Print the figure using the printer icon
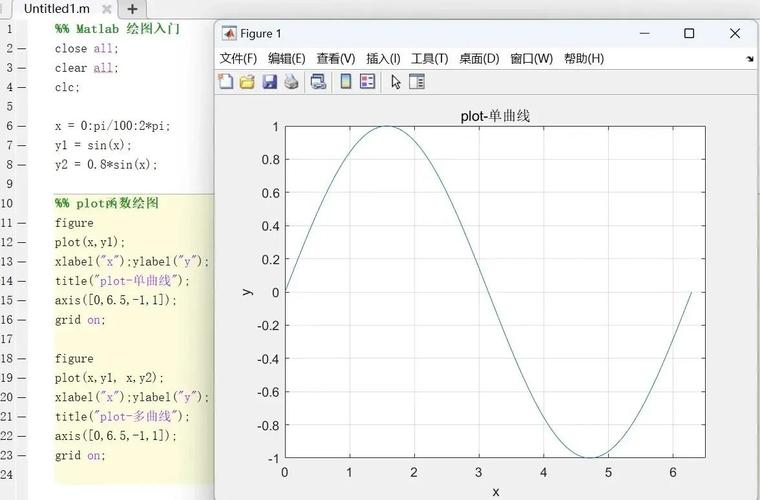Viewport: 760px width, 500px height. point(291,81)
